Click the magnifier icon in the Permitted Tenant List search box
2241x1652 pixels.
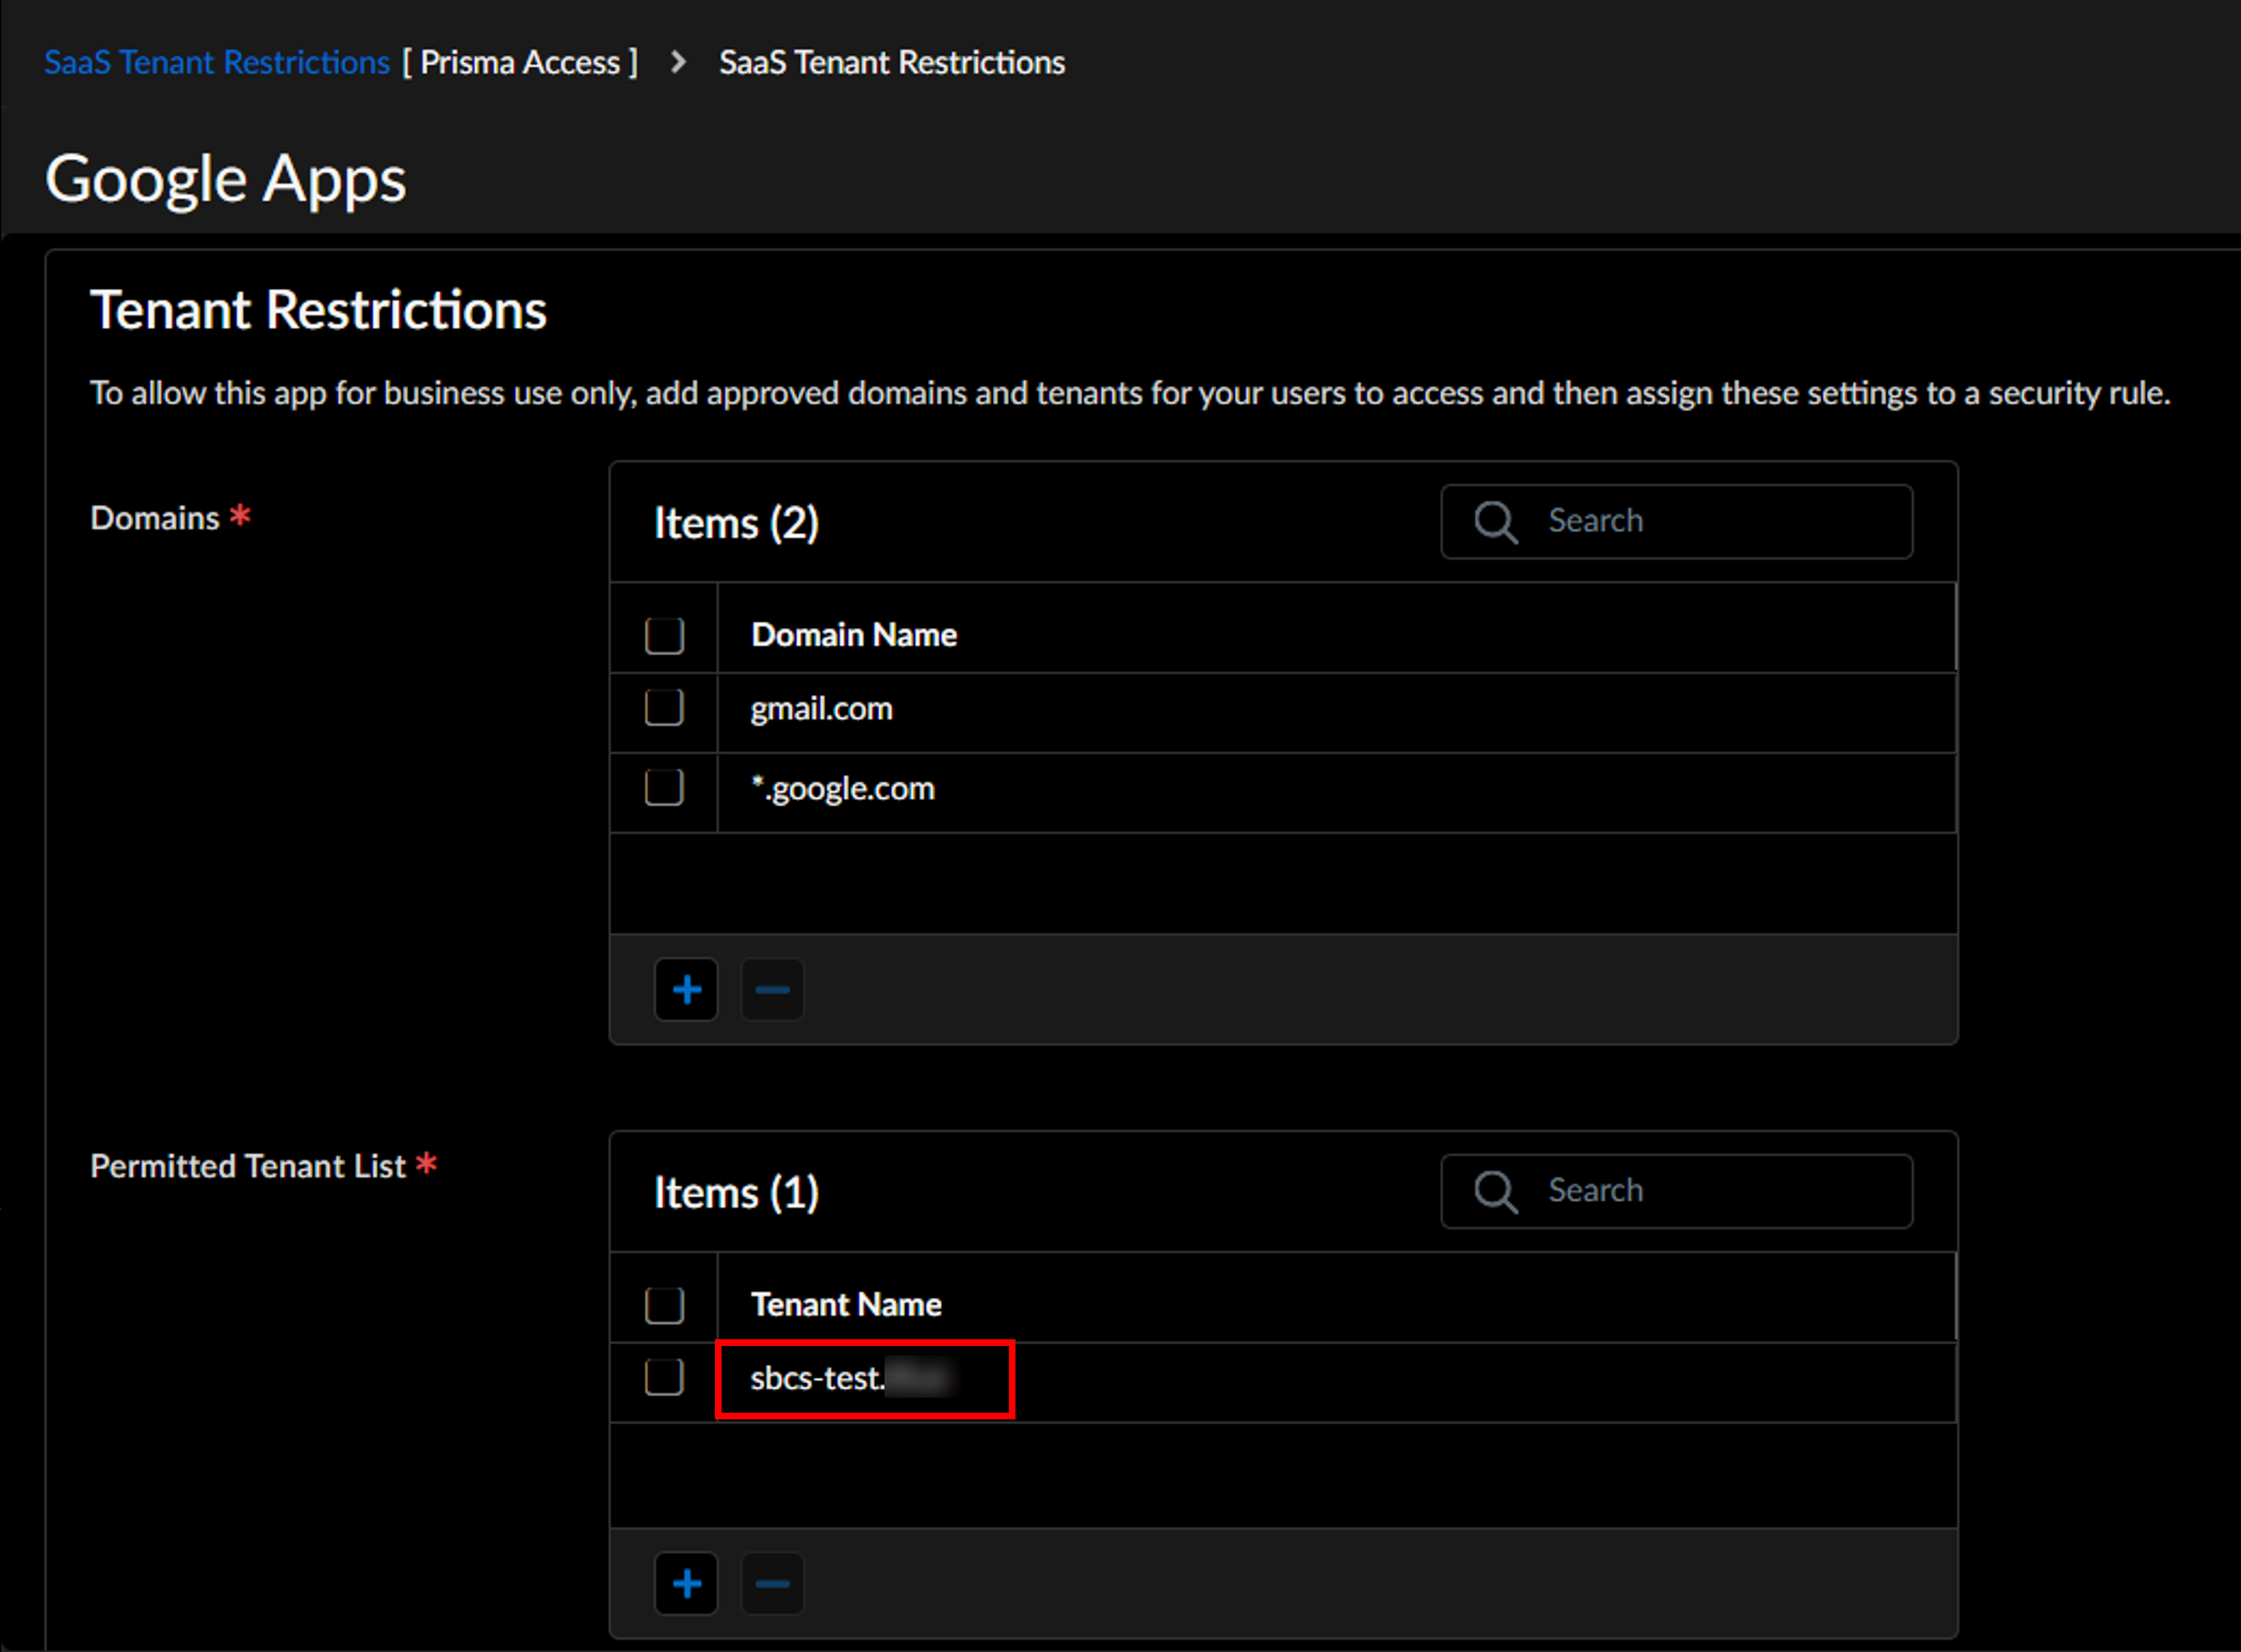(x=1496, y=1192)
